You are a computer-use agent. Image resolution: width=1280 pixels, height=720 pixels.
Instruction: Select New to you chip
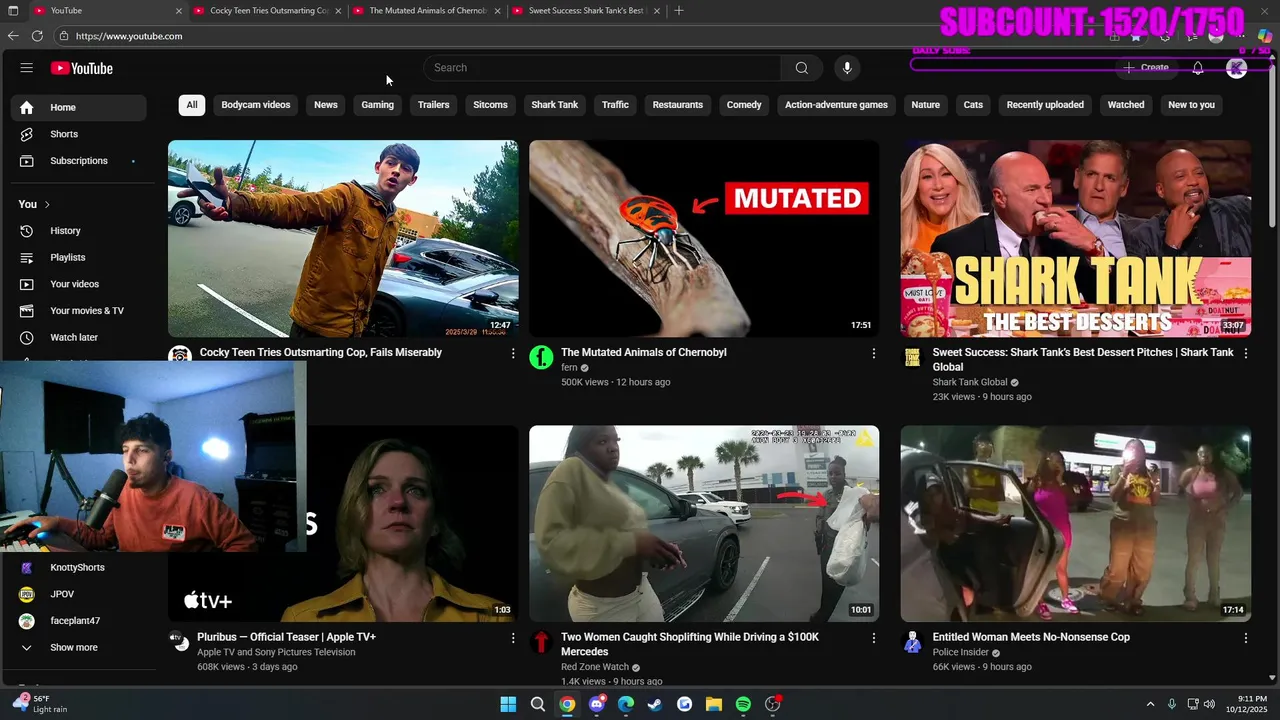(x=1192, y=105)
